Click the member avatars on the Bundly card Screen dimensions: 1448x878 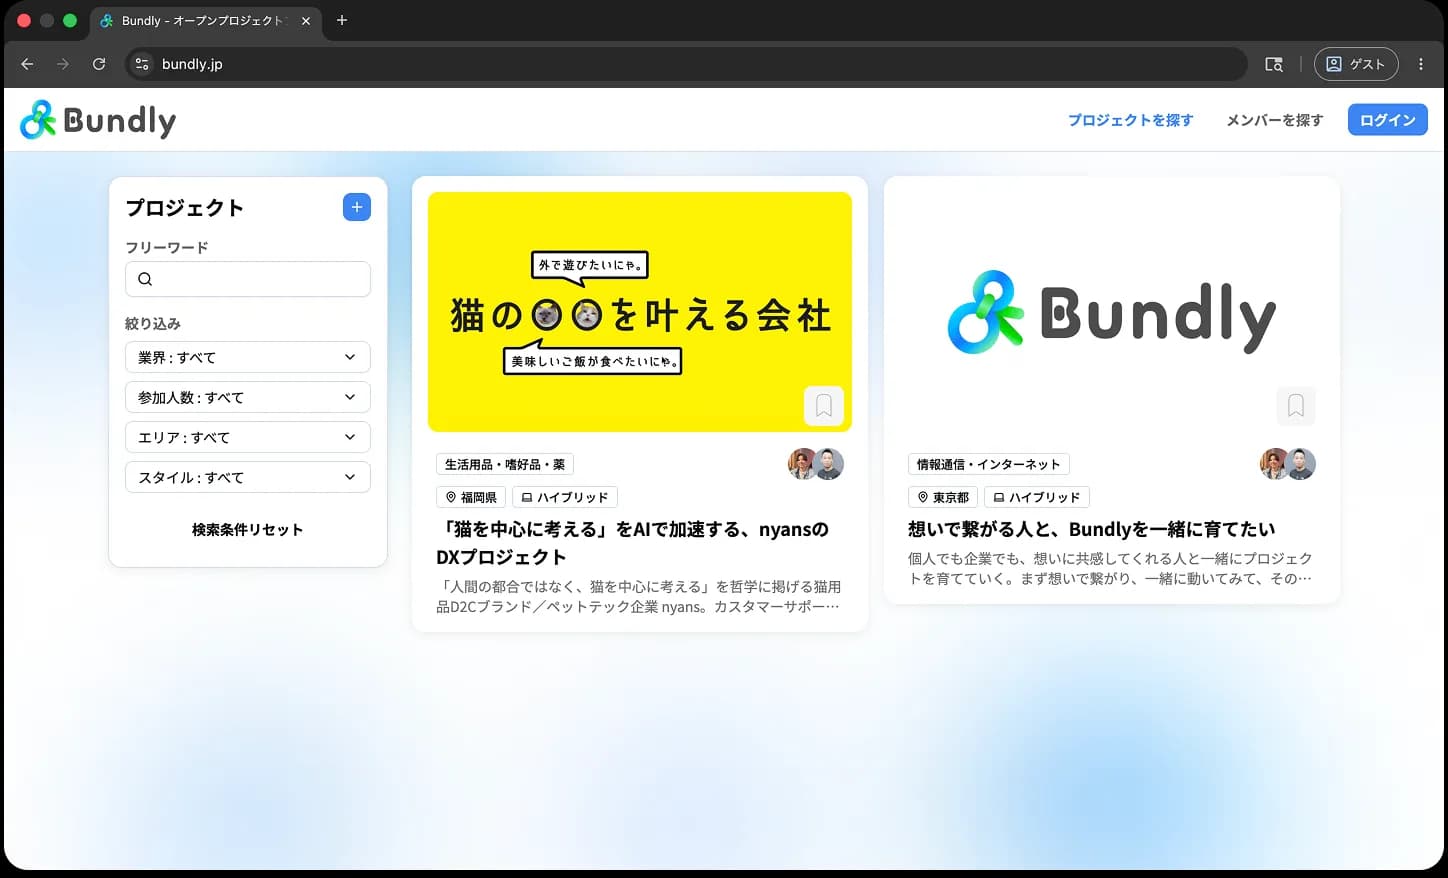[1288, 464]
